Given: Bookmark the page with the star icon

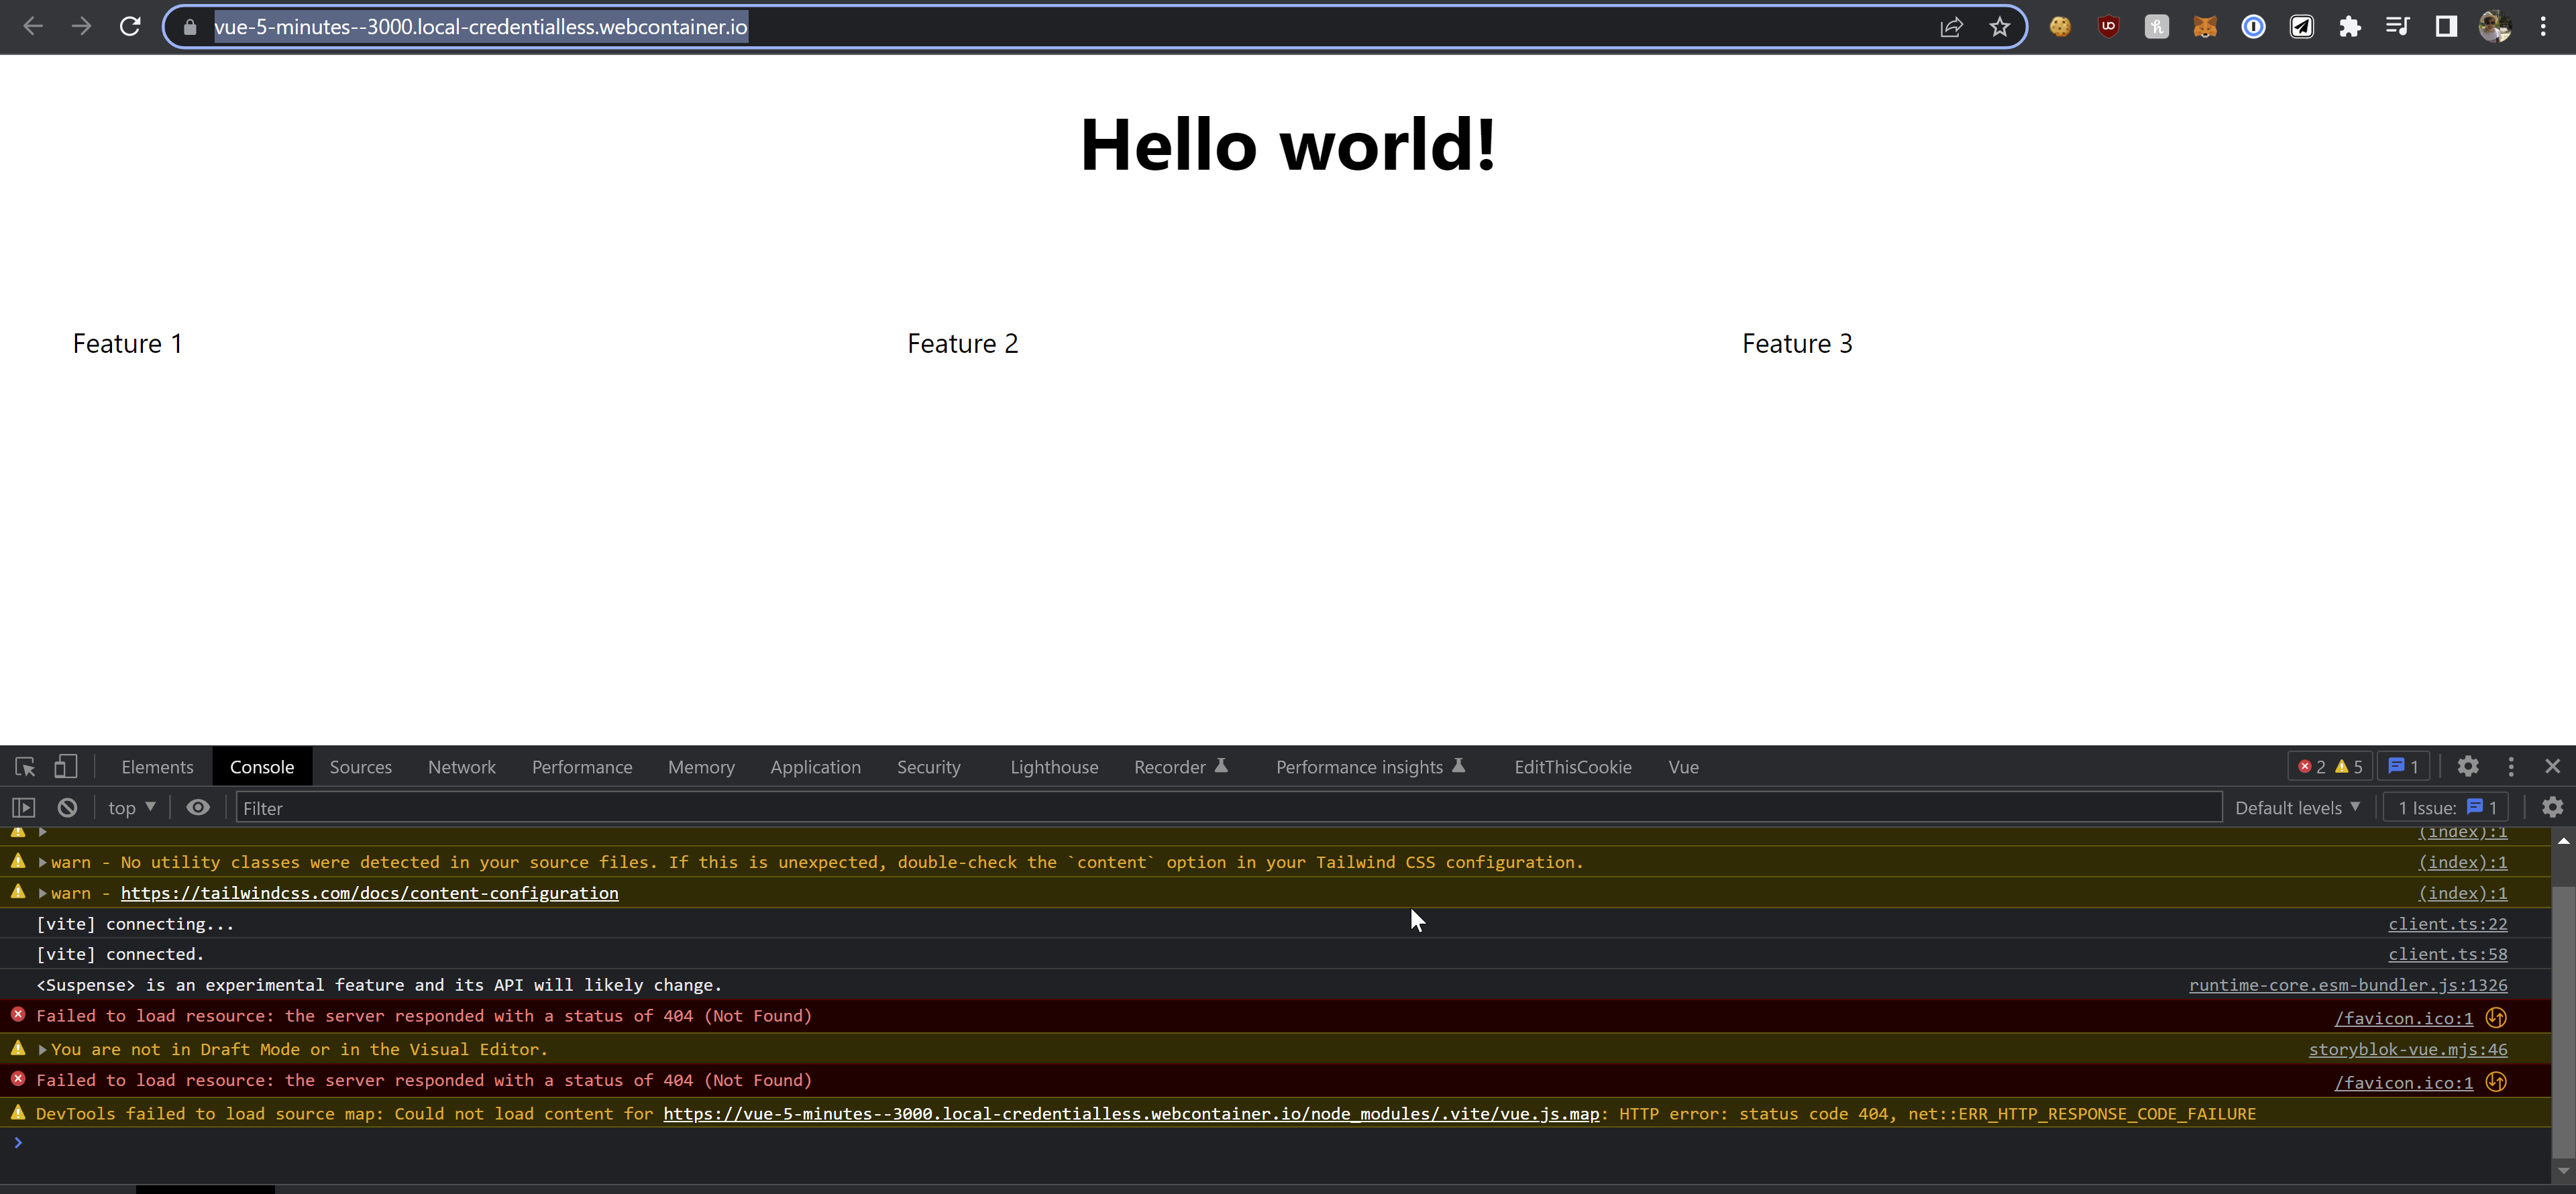Looking at the screenshot, I should click(2000, 27).
